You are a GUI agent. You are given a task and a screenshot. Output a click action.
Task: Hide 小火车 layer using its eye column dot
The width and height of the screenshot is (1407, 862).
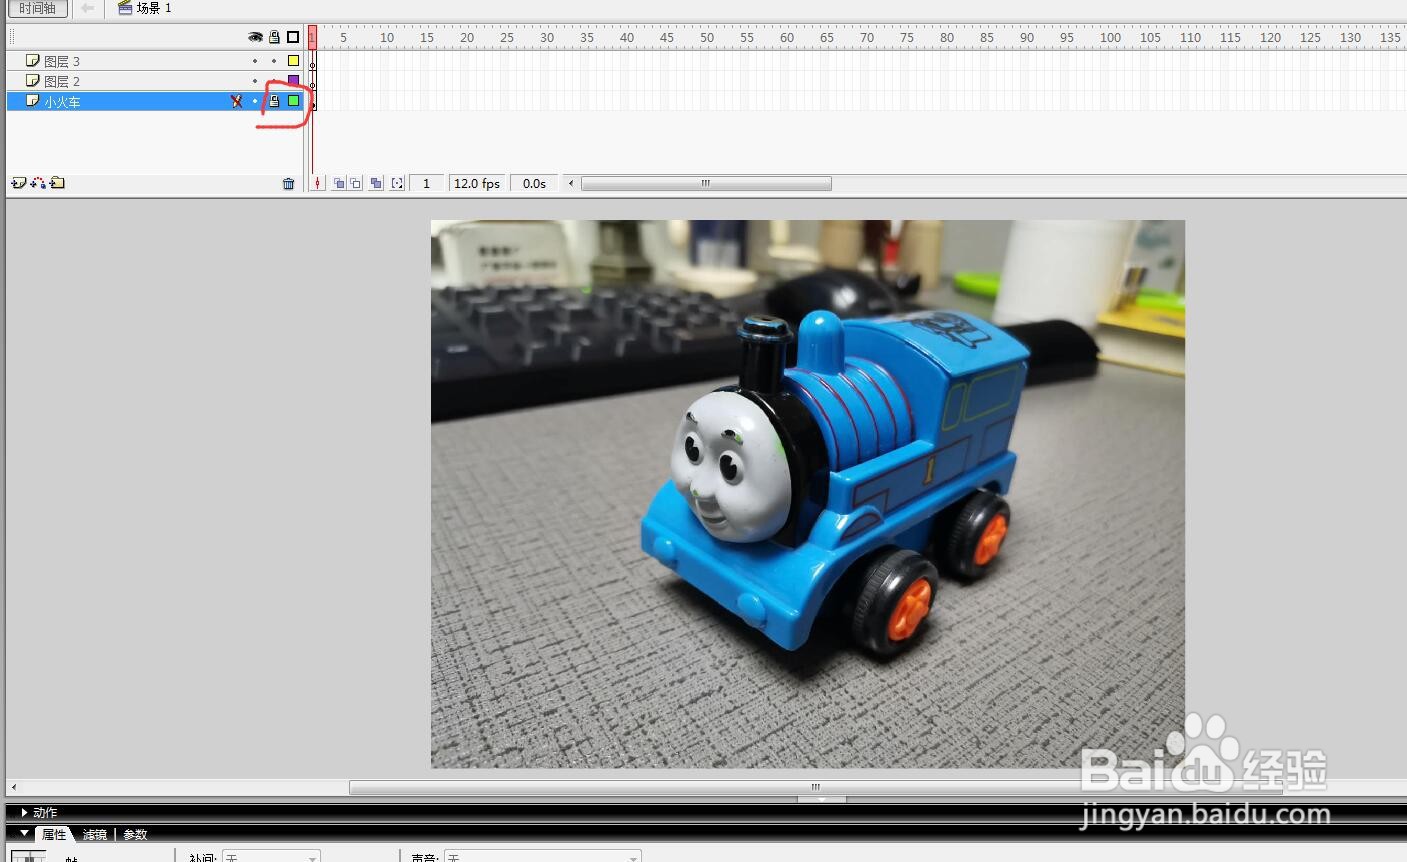pyautogui.click(x=255, y=101)
